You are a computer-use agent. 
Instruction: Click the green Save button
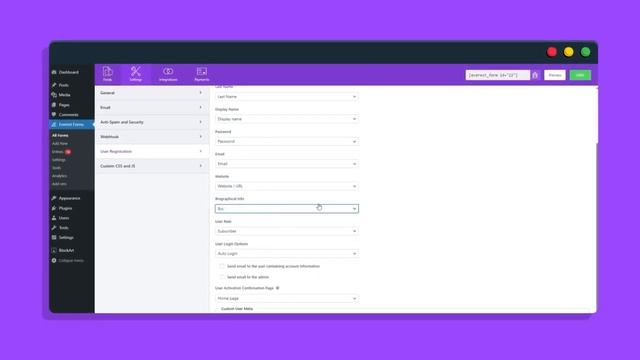point(580,75)
